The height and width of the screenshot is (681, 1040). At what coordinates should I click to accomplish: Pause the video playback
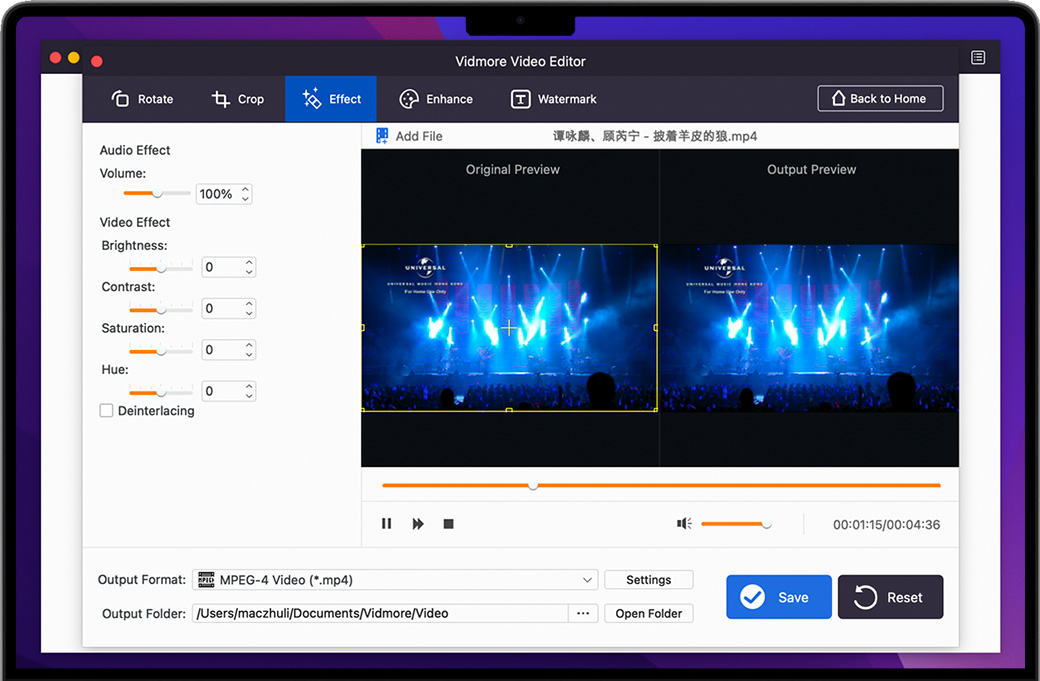pyautogui.click(x=387, y=524)
